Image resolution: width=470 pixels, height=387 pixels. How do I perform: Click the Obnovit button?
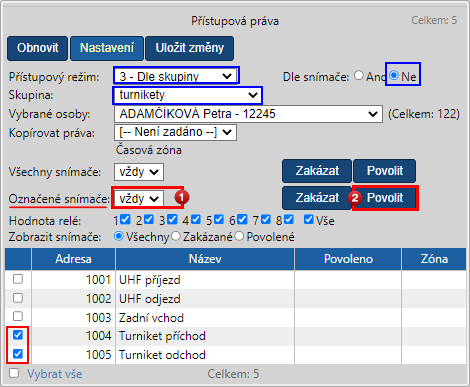(x=37, y=48)
